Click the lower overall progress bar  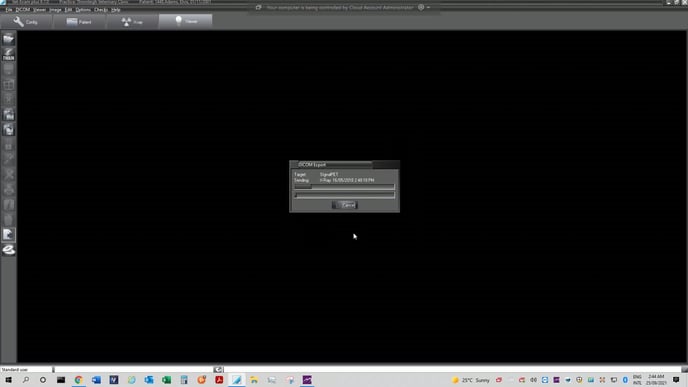(x=344, y=195)
